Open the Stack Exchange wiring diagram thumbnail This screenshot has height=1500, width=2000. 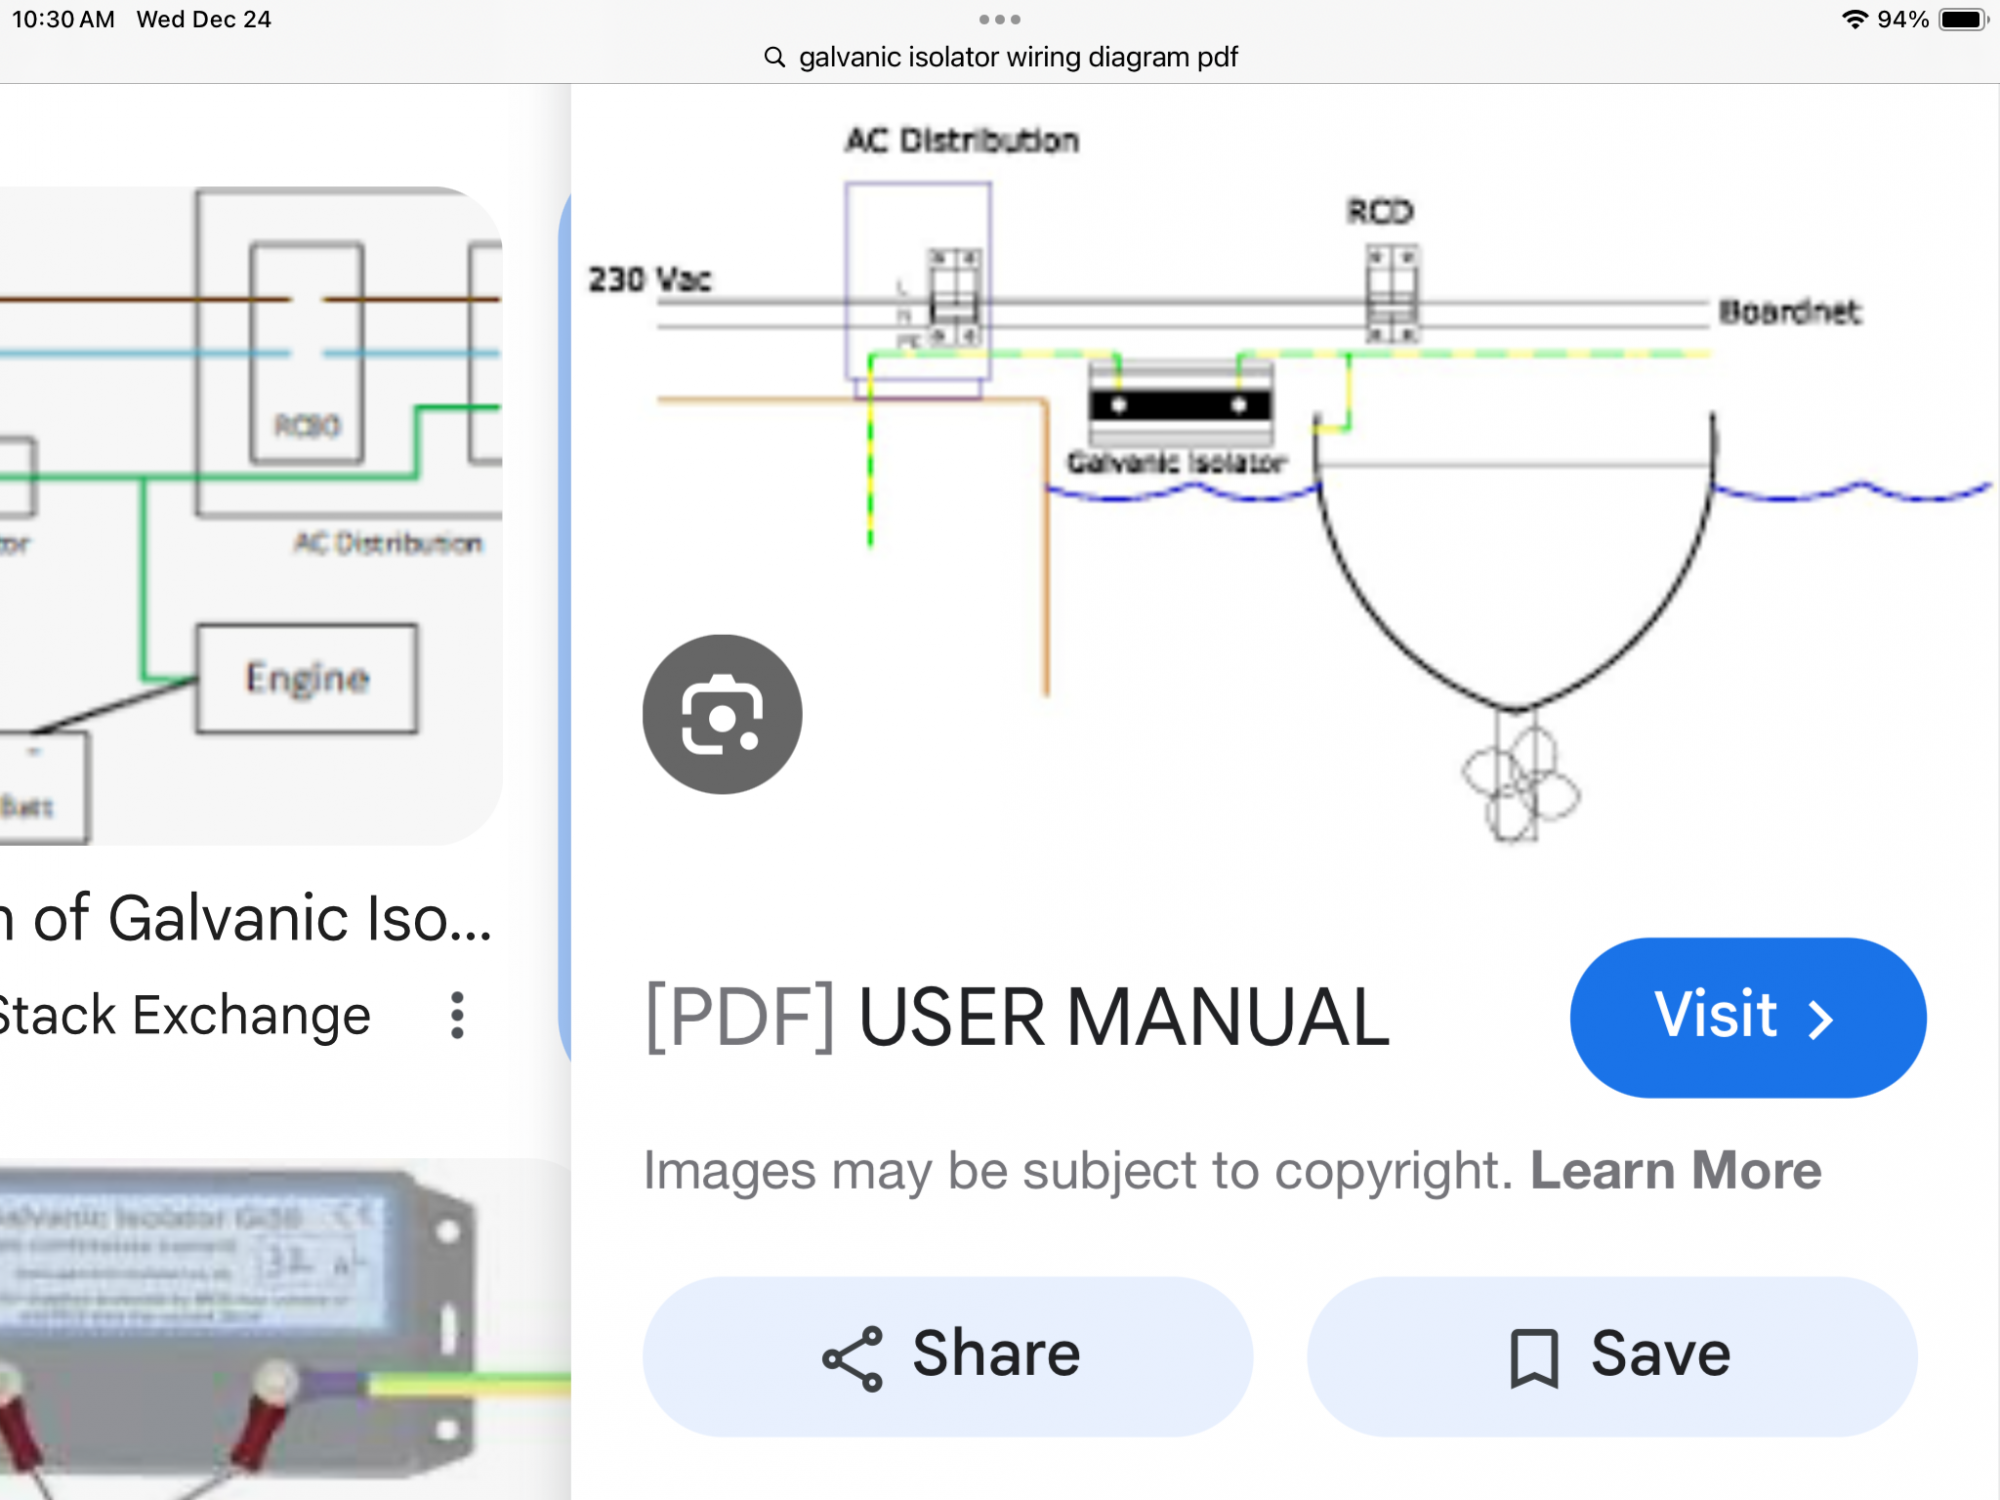click(x=250, y=515)
